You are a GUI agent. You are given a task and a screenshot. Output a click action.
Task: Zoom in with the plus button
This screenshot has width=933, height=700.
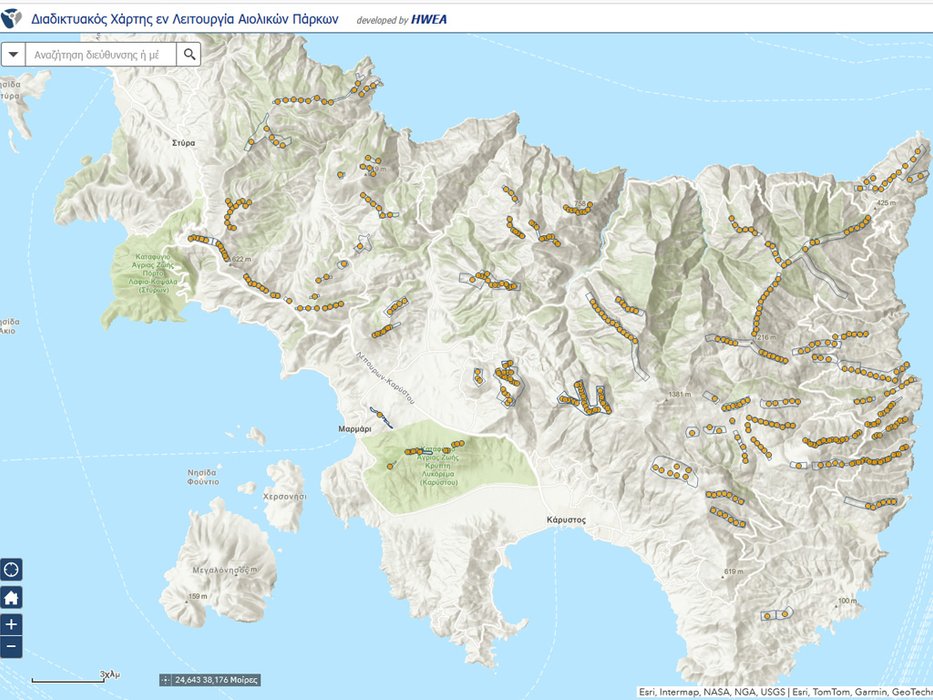pos(12,623)
